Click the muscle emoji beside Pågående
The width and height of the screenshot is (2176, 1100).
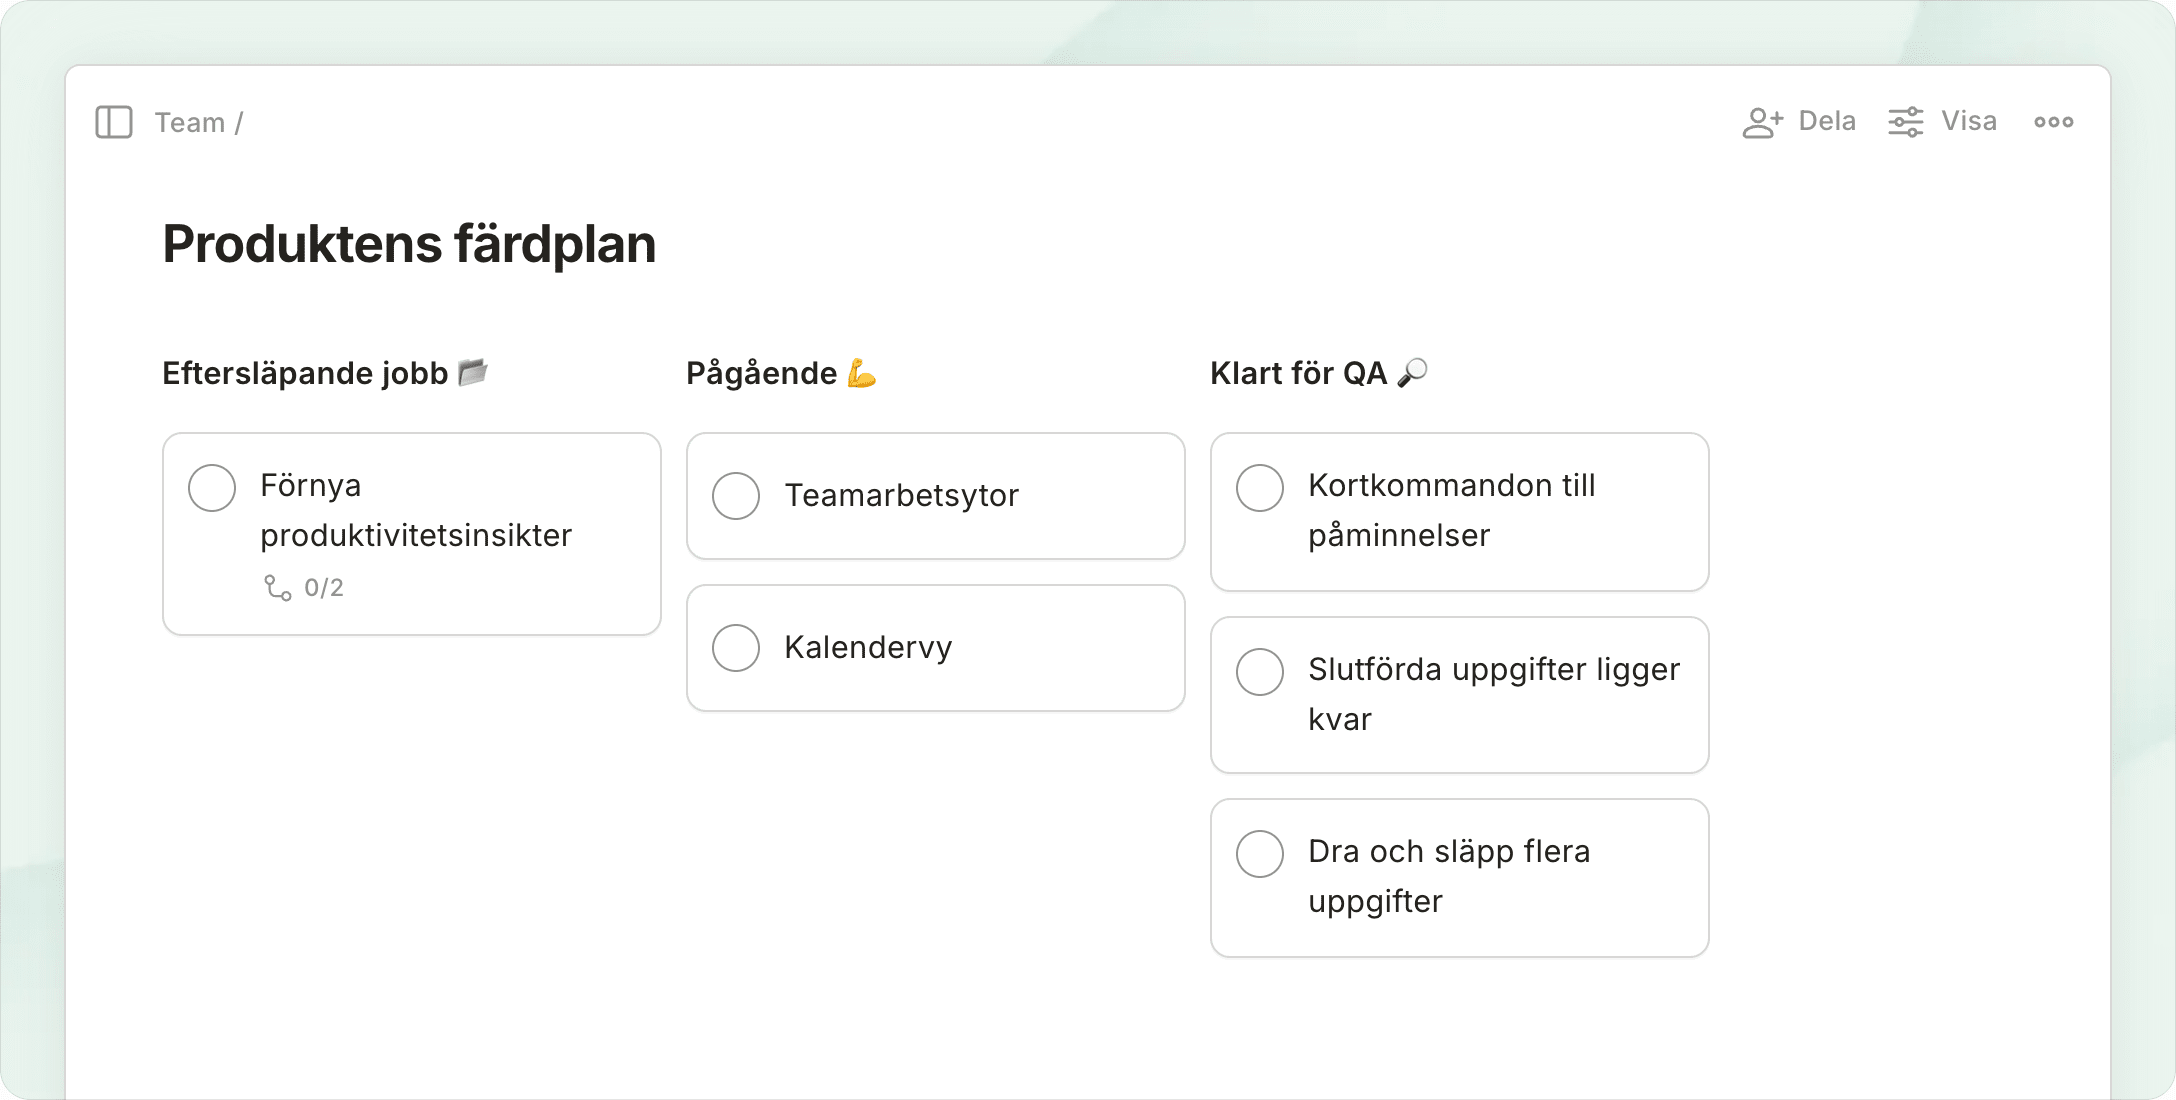coord(861,374)
